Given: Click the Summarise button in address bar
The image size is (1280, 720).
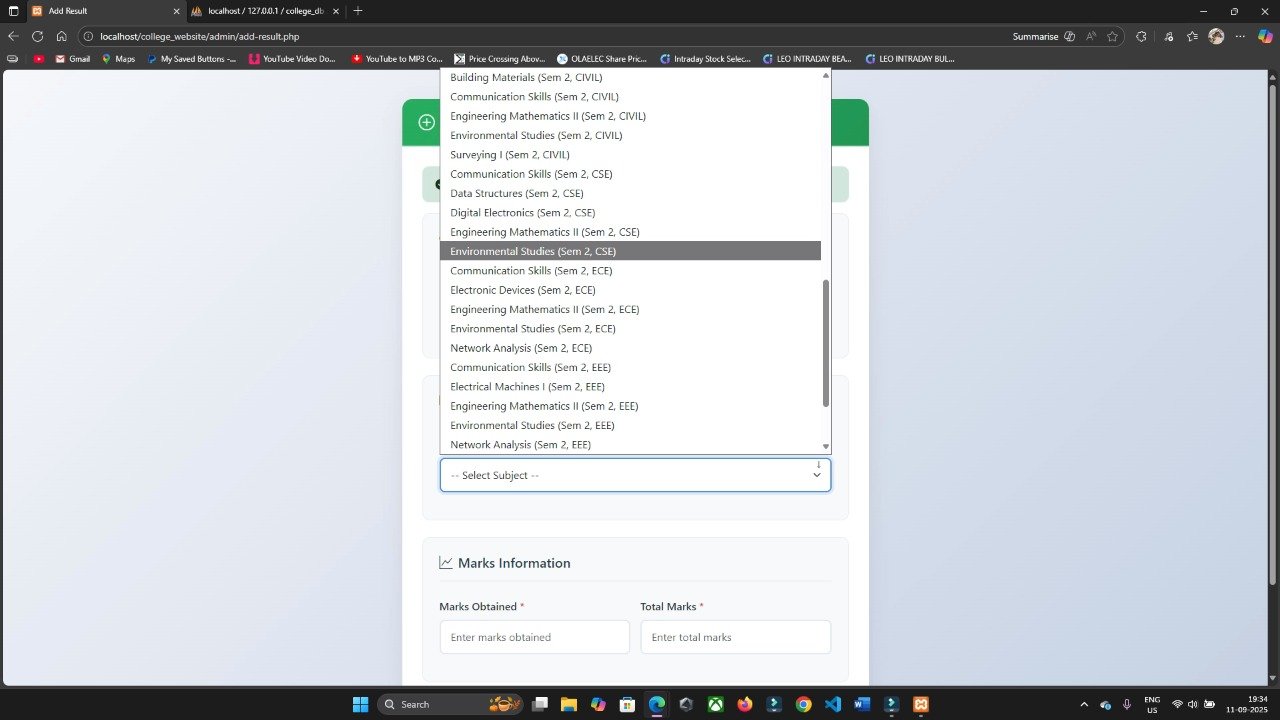Looking at the screenshot, I should 1035,36.
